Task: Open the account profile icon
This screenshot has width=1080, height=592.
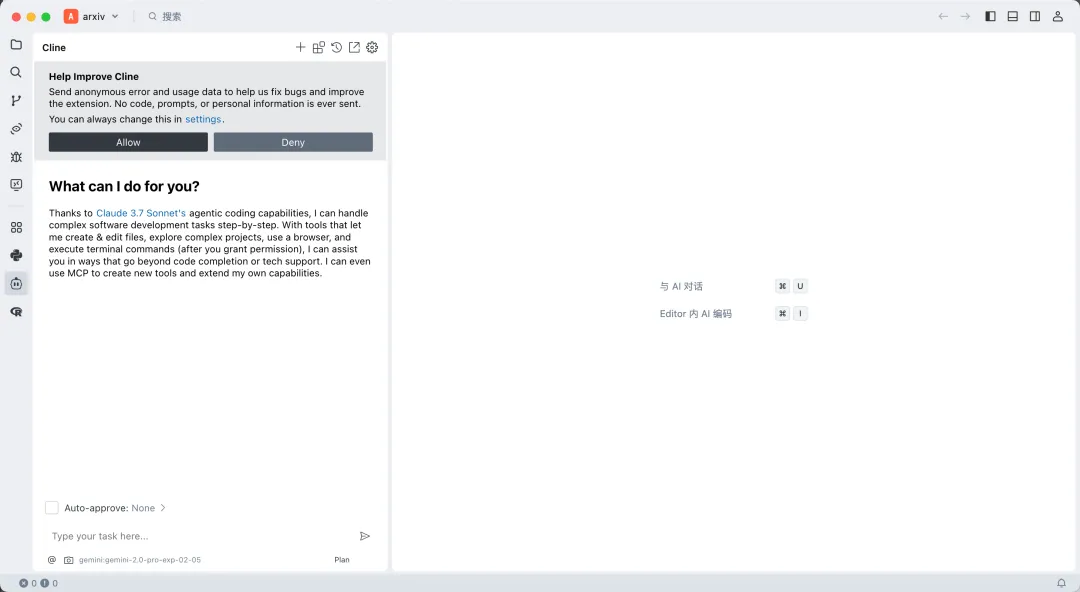Action: coord(1057,17)
